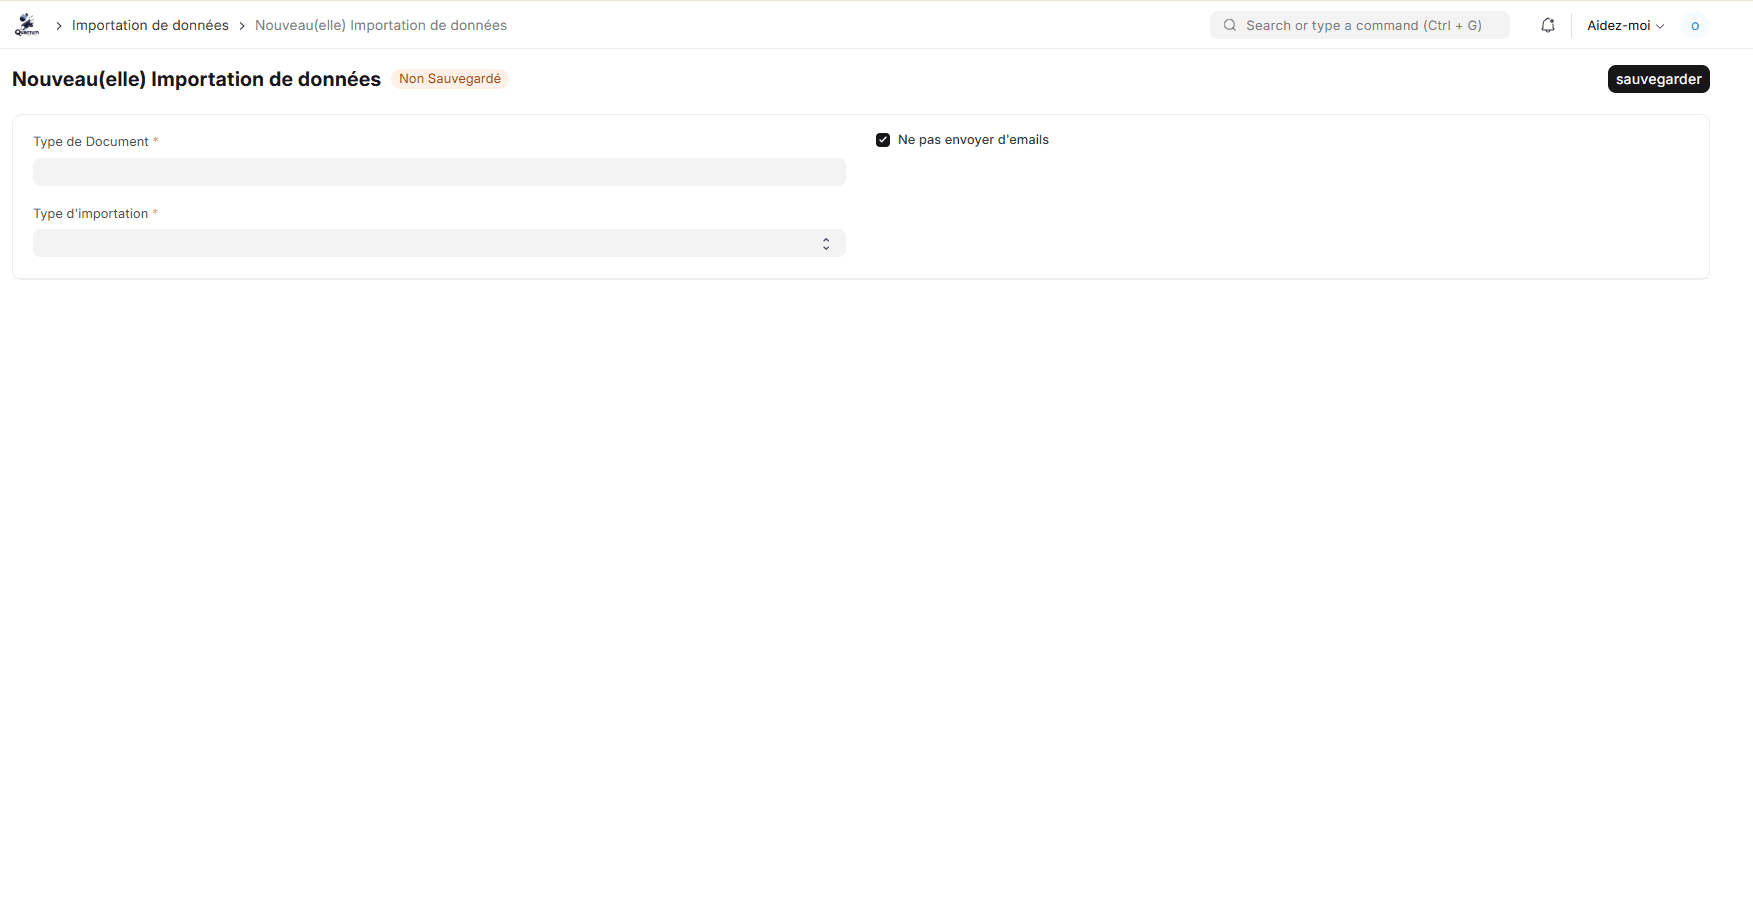Open the app logo home icon

tap(27, 25)
